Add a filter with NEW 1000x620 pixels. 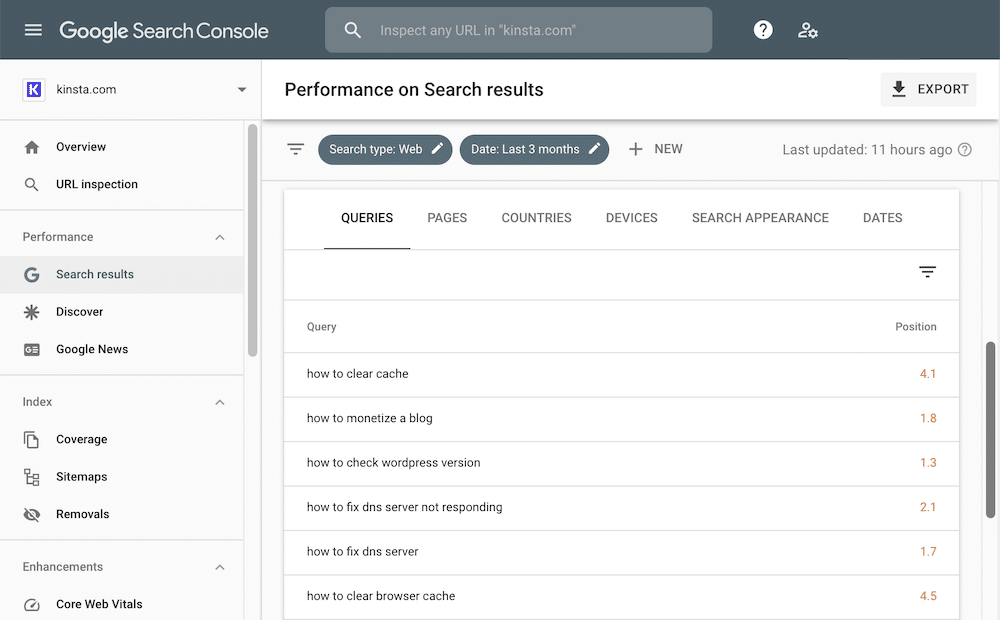click(x=655, y=148)
